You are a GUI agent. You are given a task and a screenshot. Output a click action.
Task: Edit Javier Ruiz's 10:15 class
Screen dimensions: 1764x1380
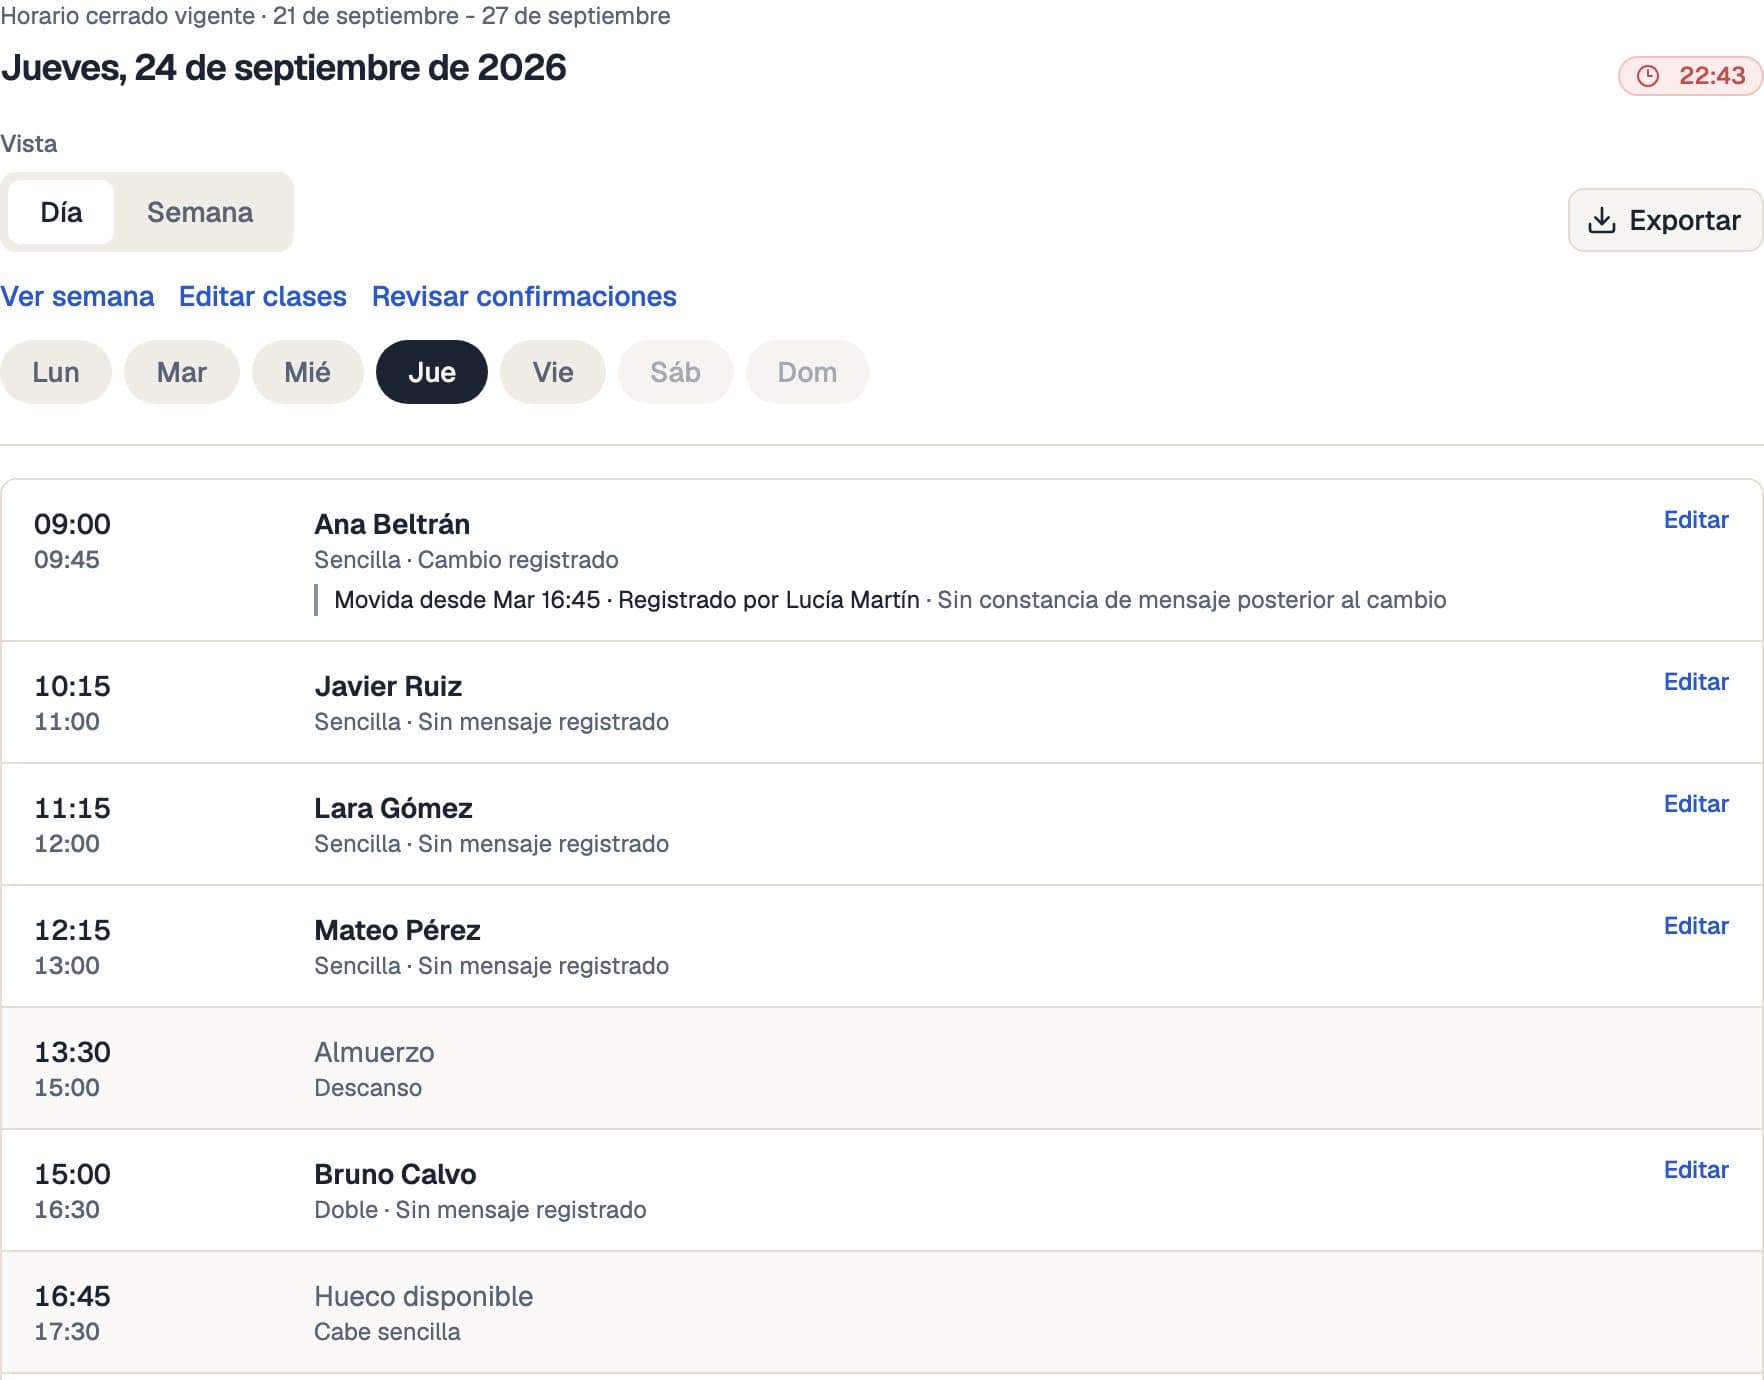1696,682
